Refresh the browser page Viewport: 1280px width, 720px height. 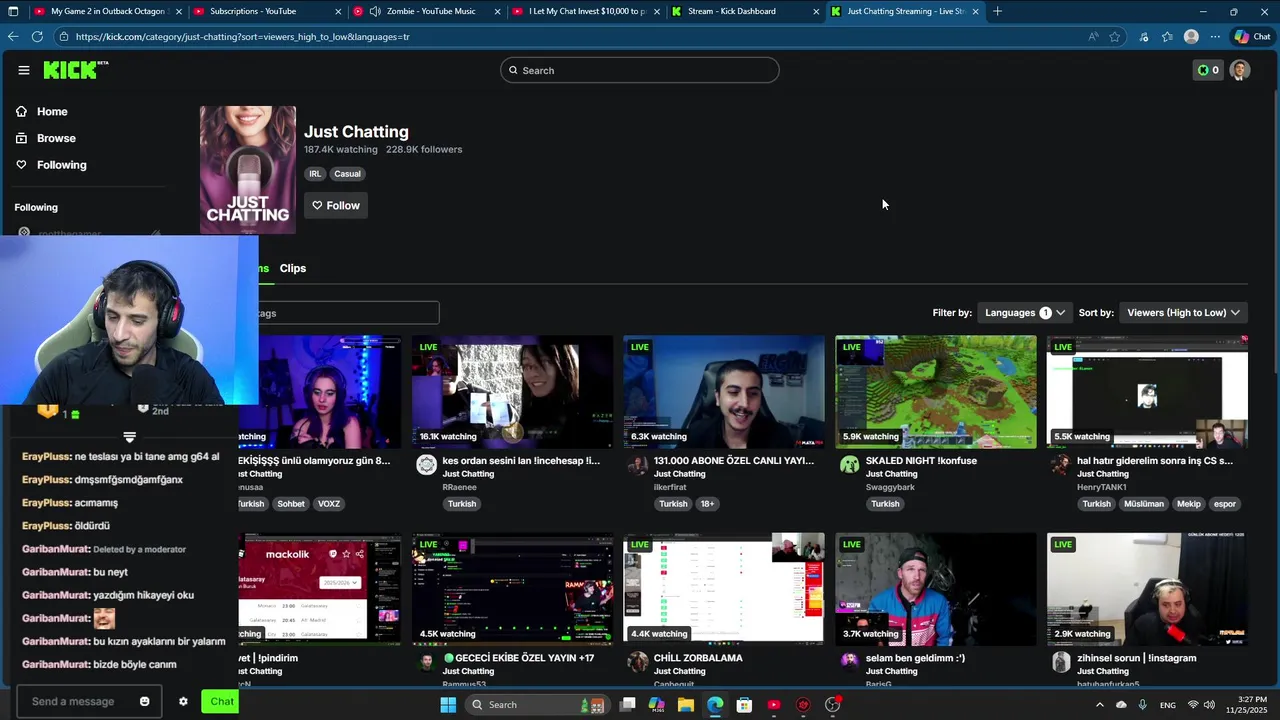pos(37,36)
